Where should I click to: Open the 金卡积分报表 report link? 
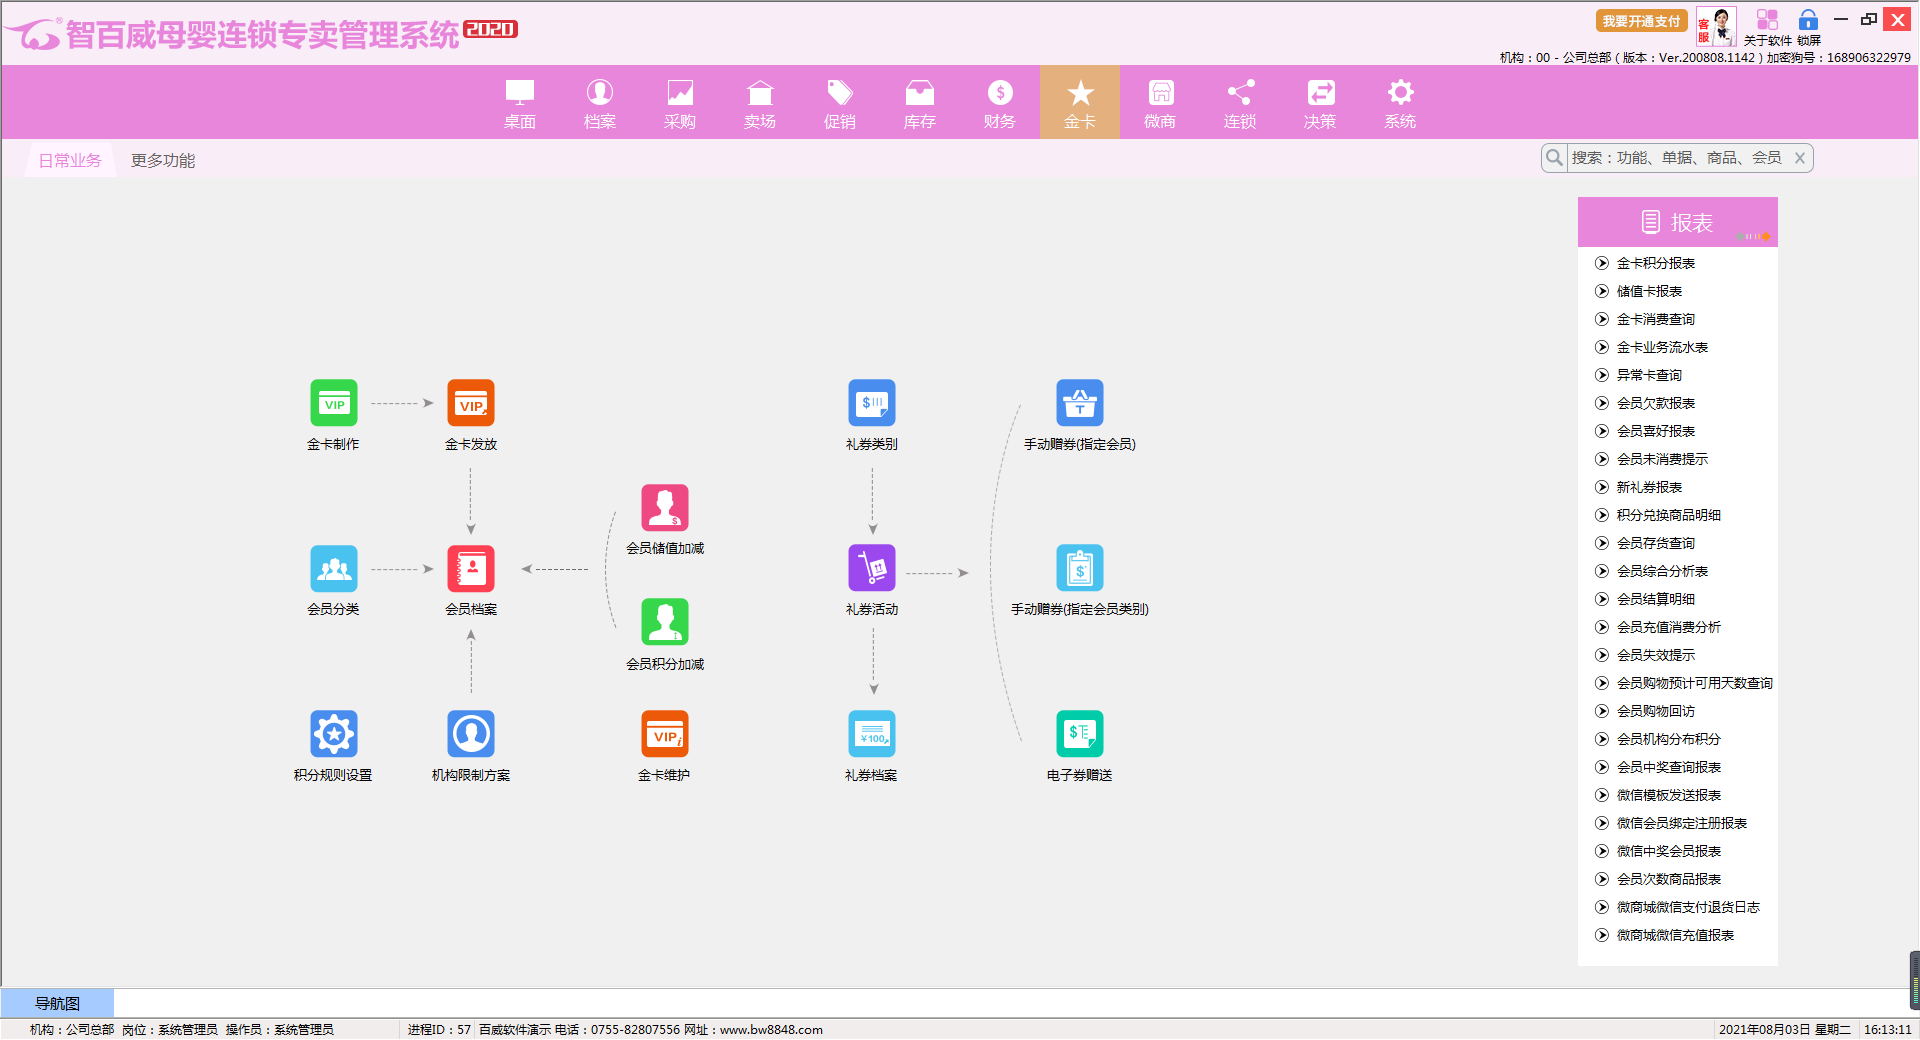coord(1655,263)
